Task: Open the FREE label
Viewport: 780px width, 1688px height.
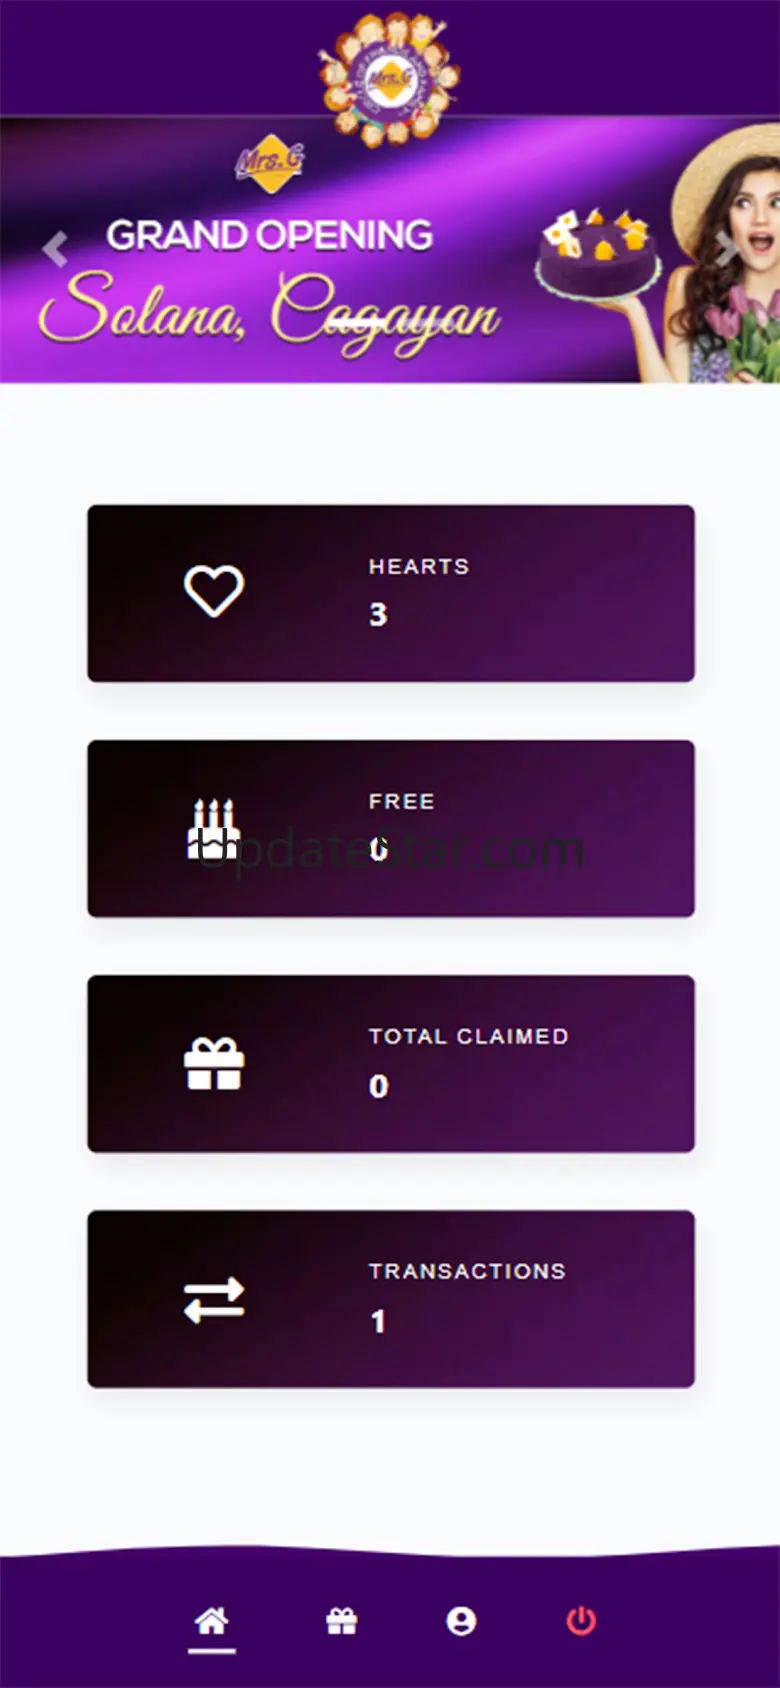Action: 401,801
